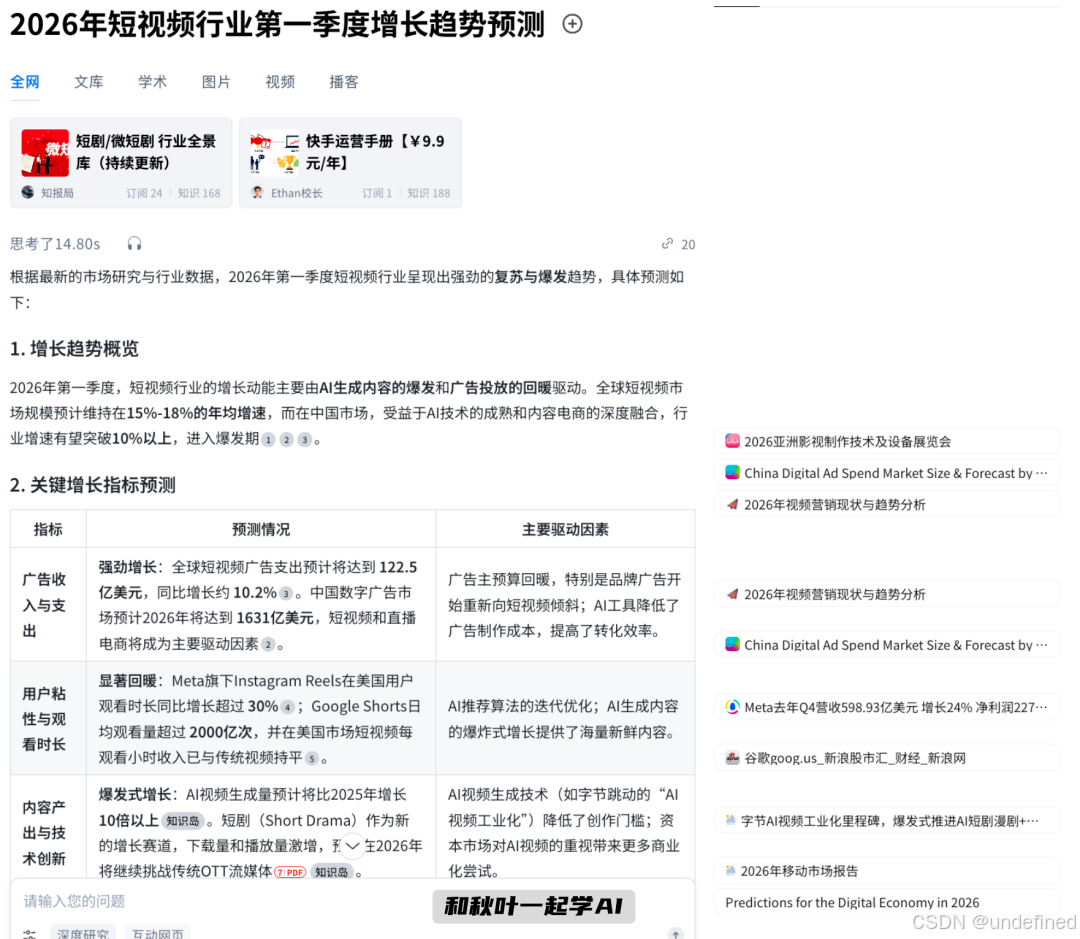Click the 谷歌goog.us 新浪股市汇 source icon
Screen dimensions: 1080x939
(x=732, y=758)
